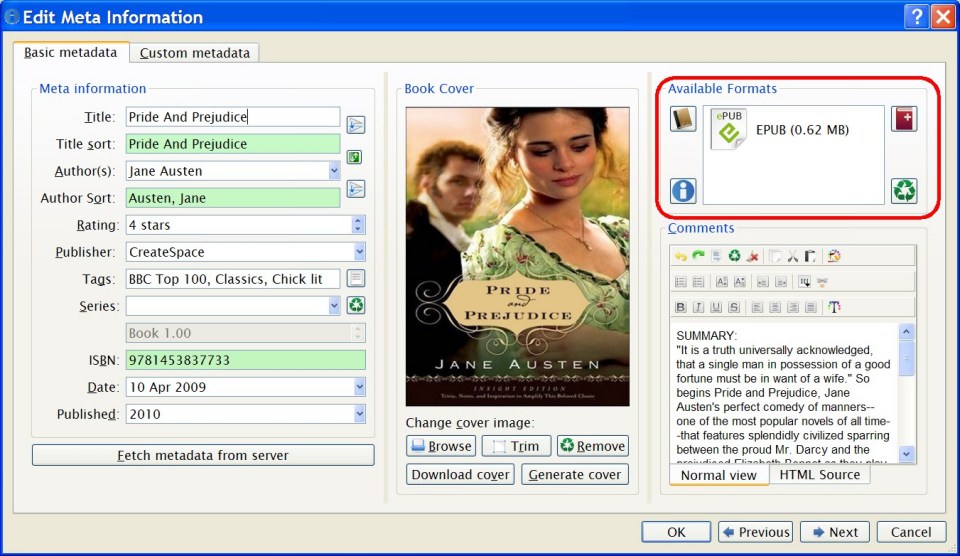Viewport: 960px width, 556px height.
Task: Open the Date calendar dropdown
Action: (359, 387)
